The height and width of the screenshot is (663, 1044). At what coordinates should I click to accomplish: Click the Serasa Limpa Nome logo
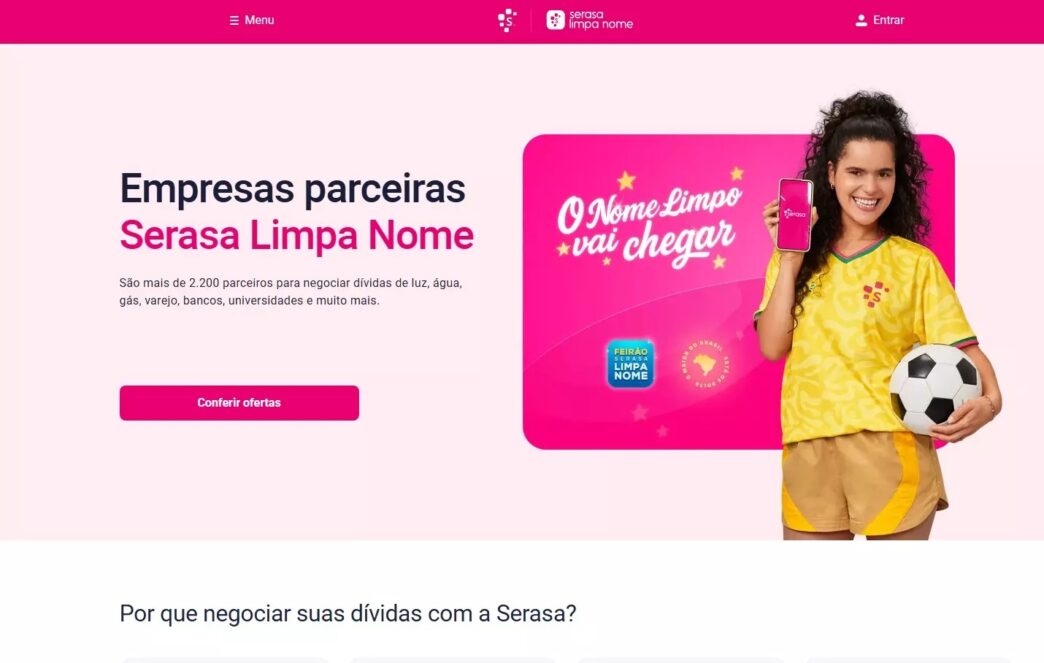pos(589,20)
